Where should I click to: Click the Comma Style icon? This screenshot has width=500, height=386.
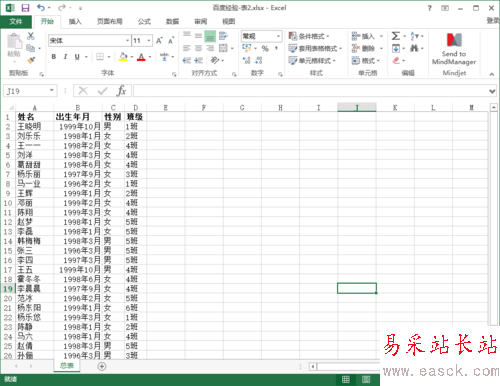(276, 49)
